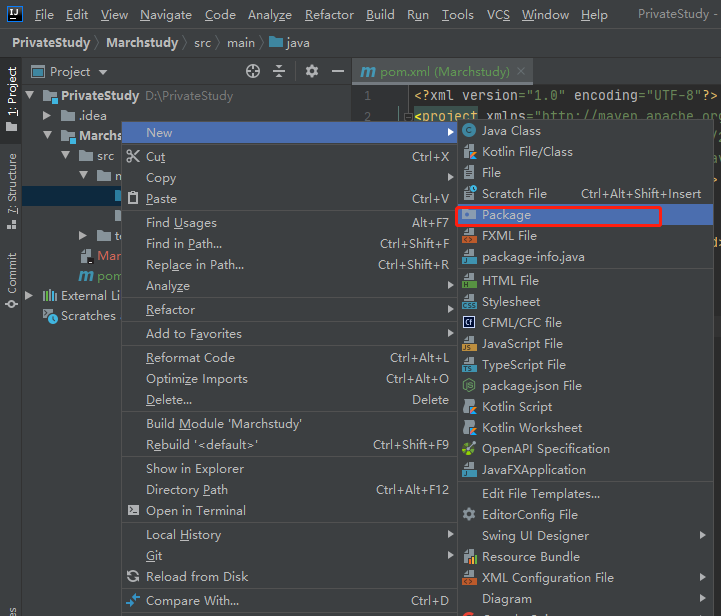The width and height of the screenshot is (721, 616).
Task: Click the HTML File icon
Action: (469, 280)
